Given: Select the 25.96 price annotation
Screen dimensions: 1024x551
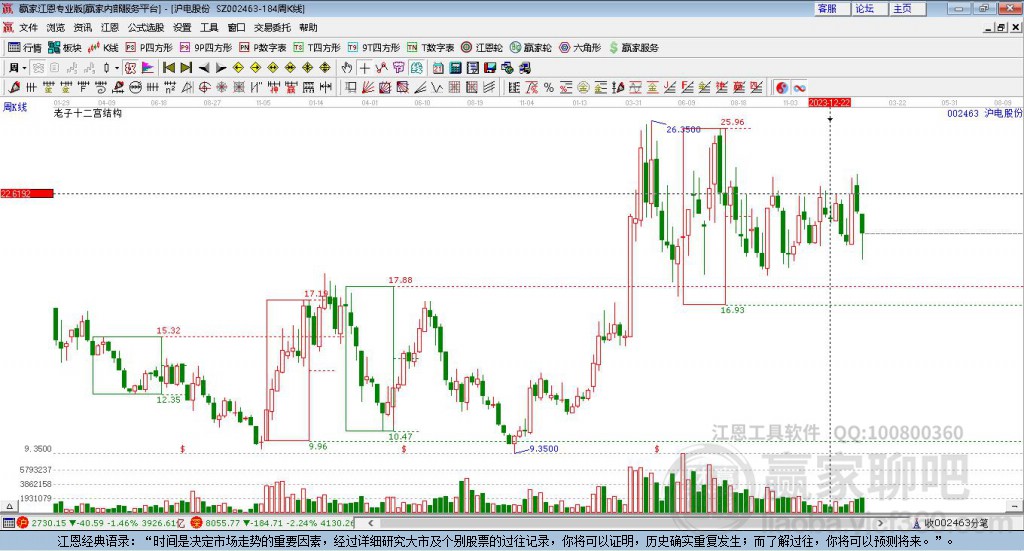Looking at the screenshot, I should tap(732, 122).
